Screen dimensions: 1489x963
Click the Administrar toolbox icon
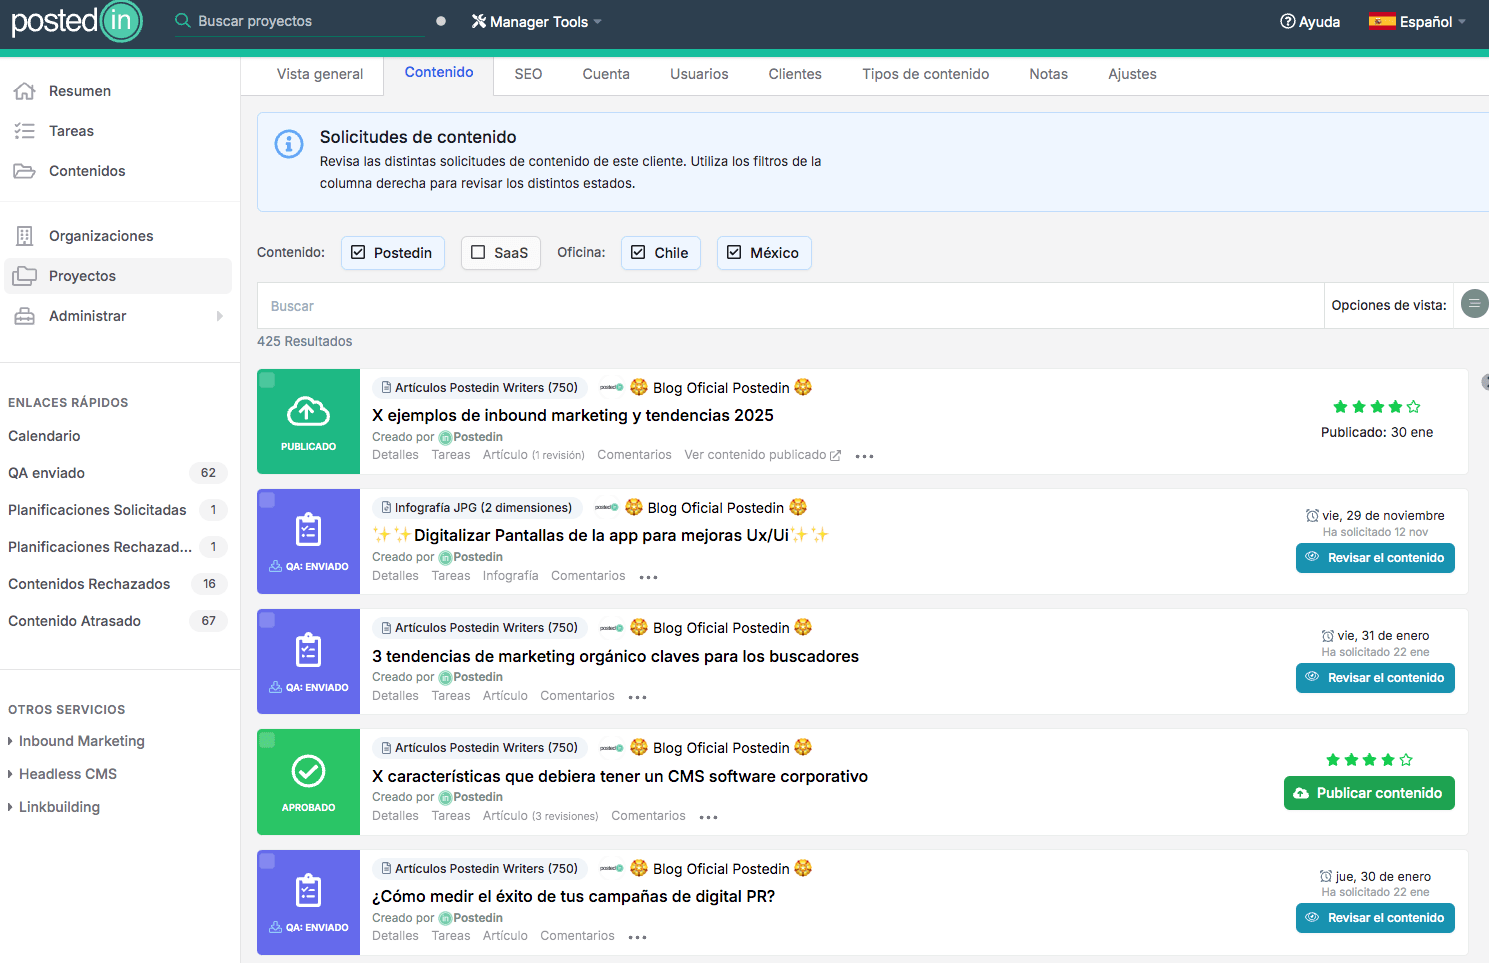[25, 316]
